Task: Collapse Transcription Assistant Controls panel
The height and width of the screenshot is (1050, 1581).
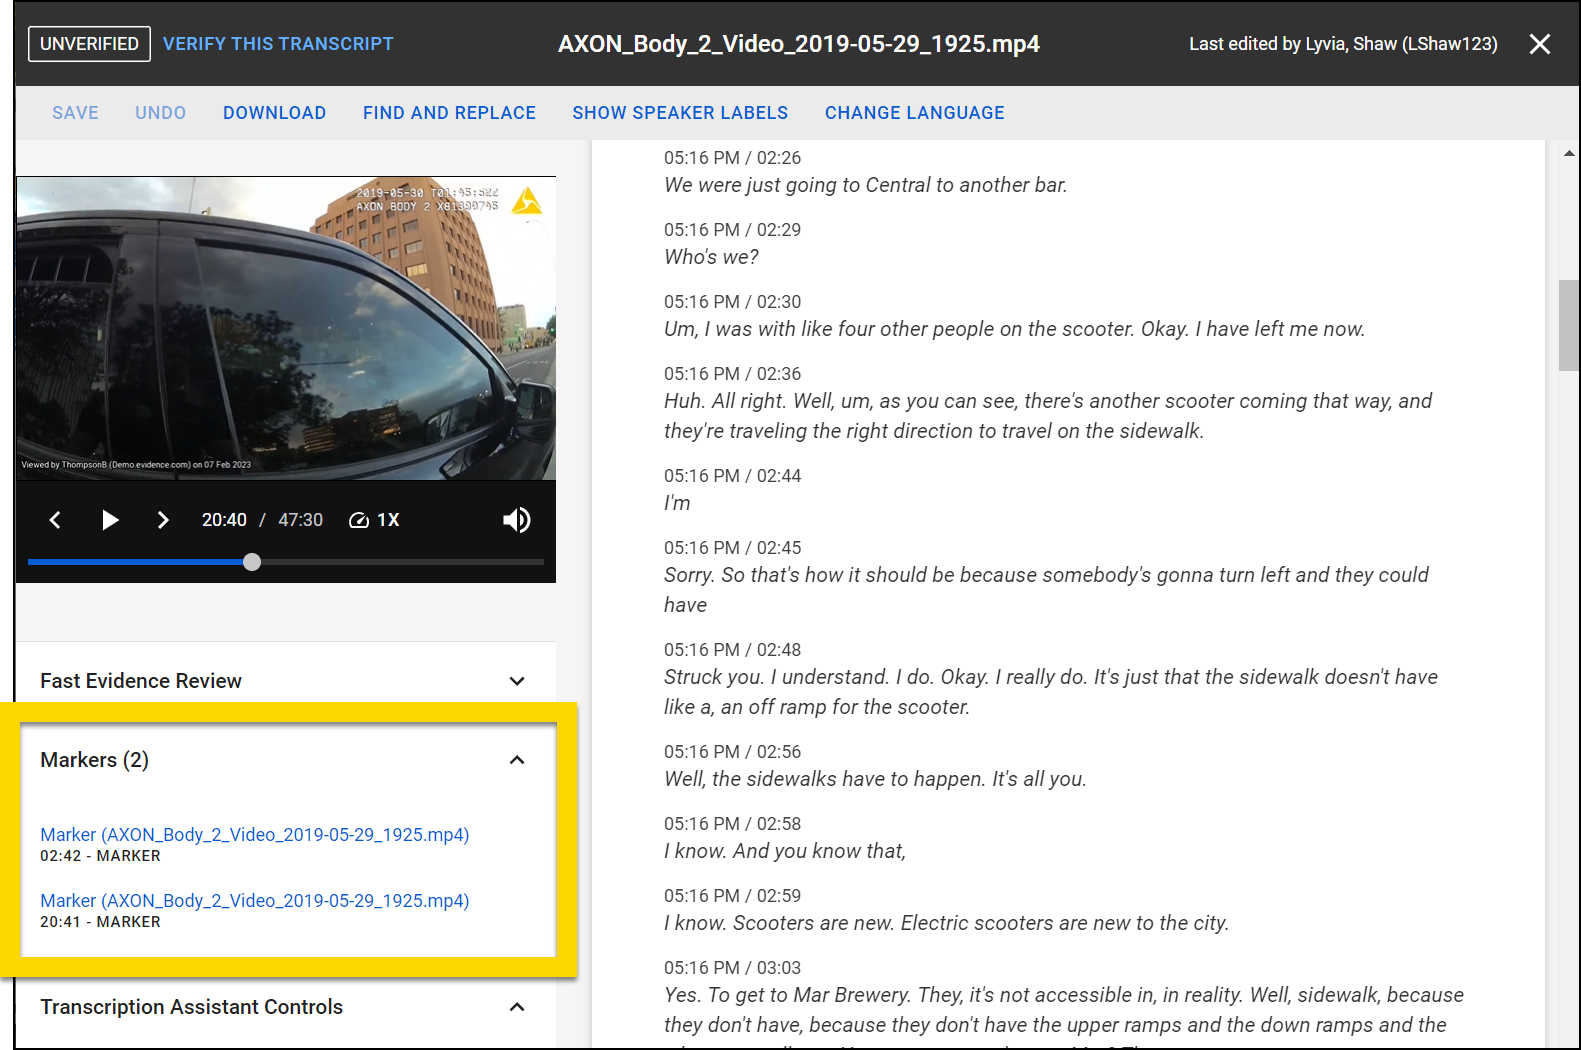Action: point(517,1007)
